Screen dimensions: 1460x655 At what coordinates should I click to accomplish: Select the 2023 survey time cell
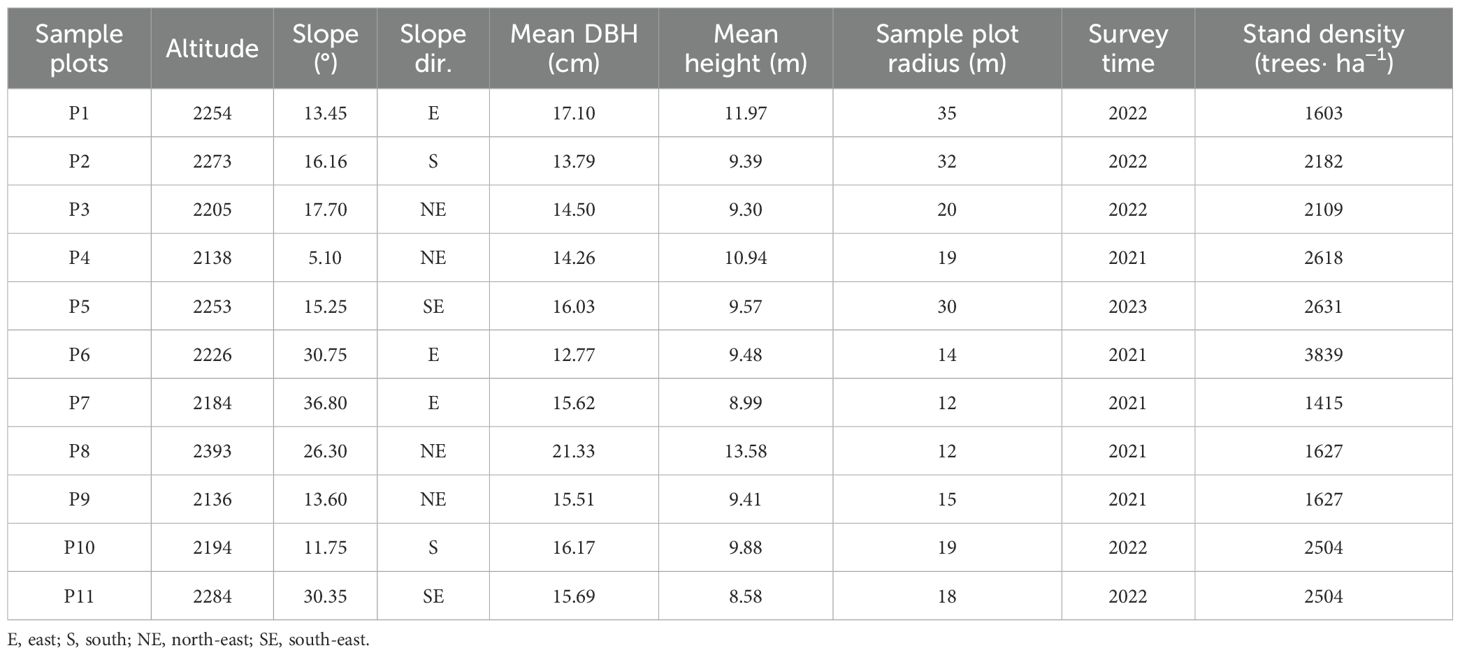click(x=1128, y=306)
